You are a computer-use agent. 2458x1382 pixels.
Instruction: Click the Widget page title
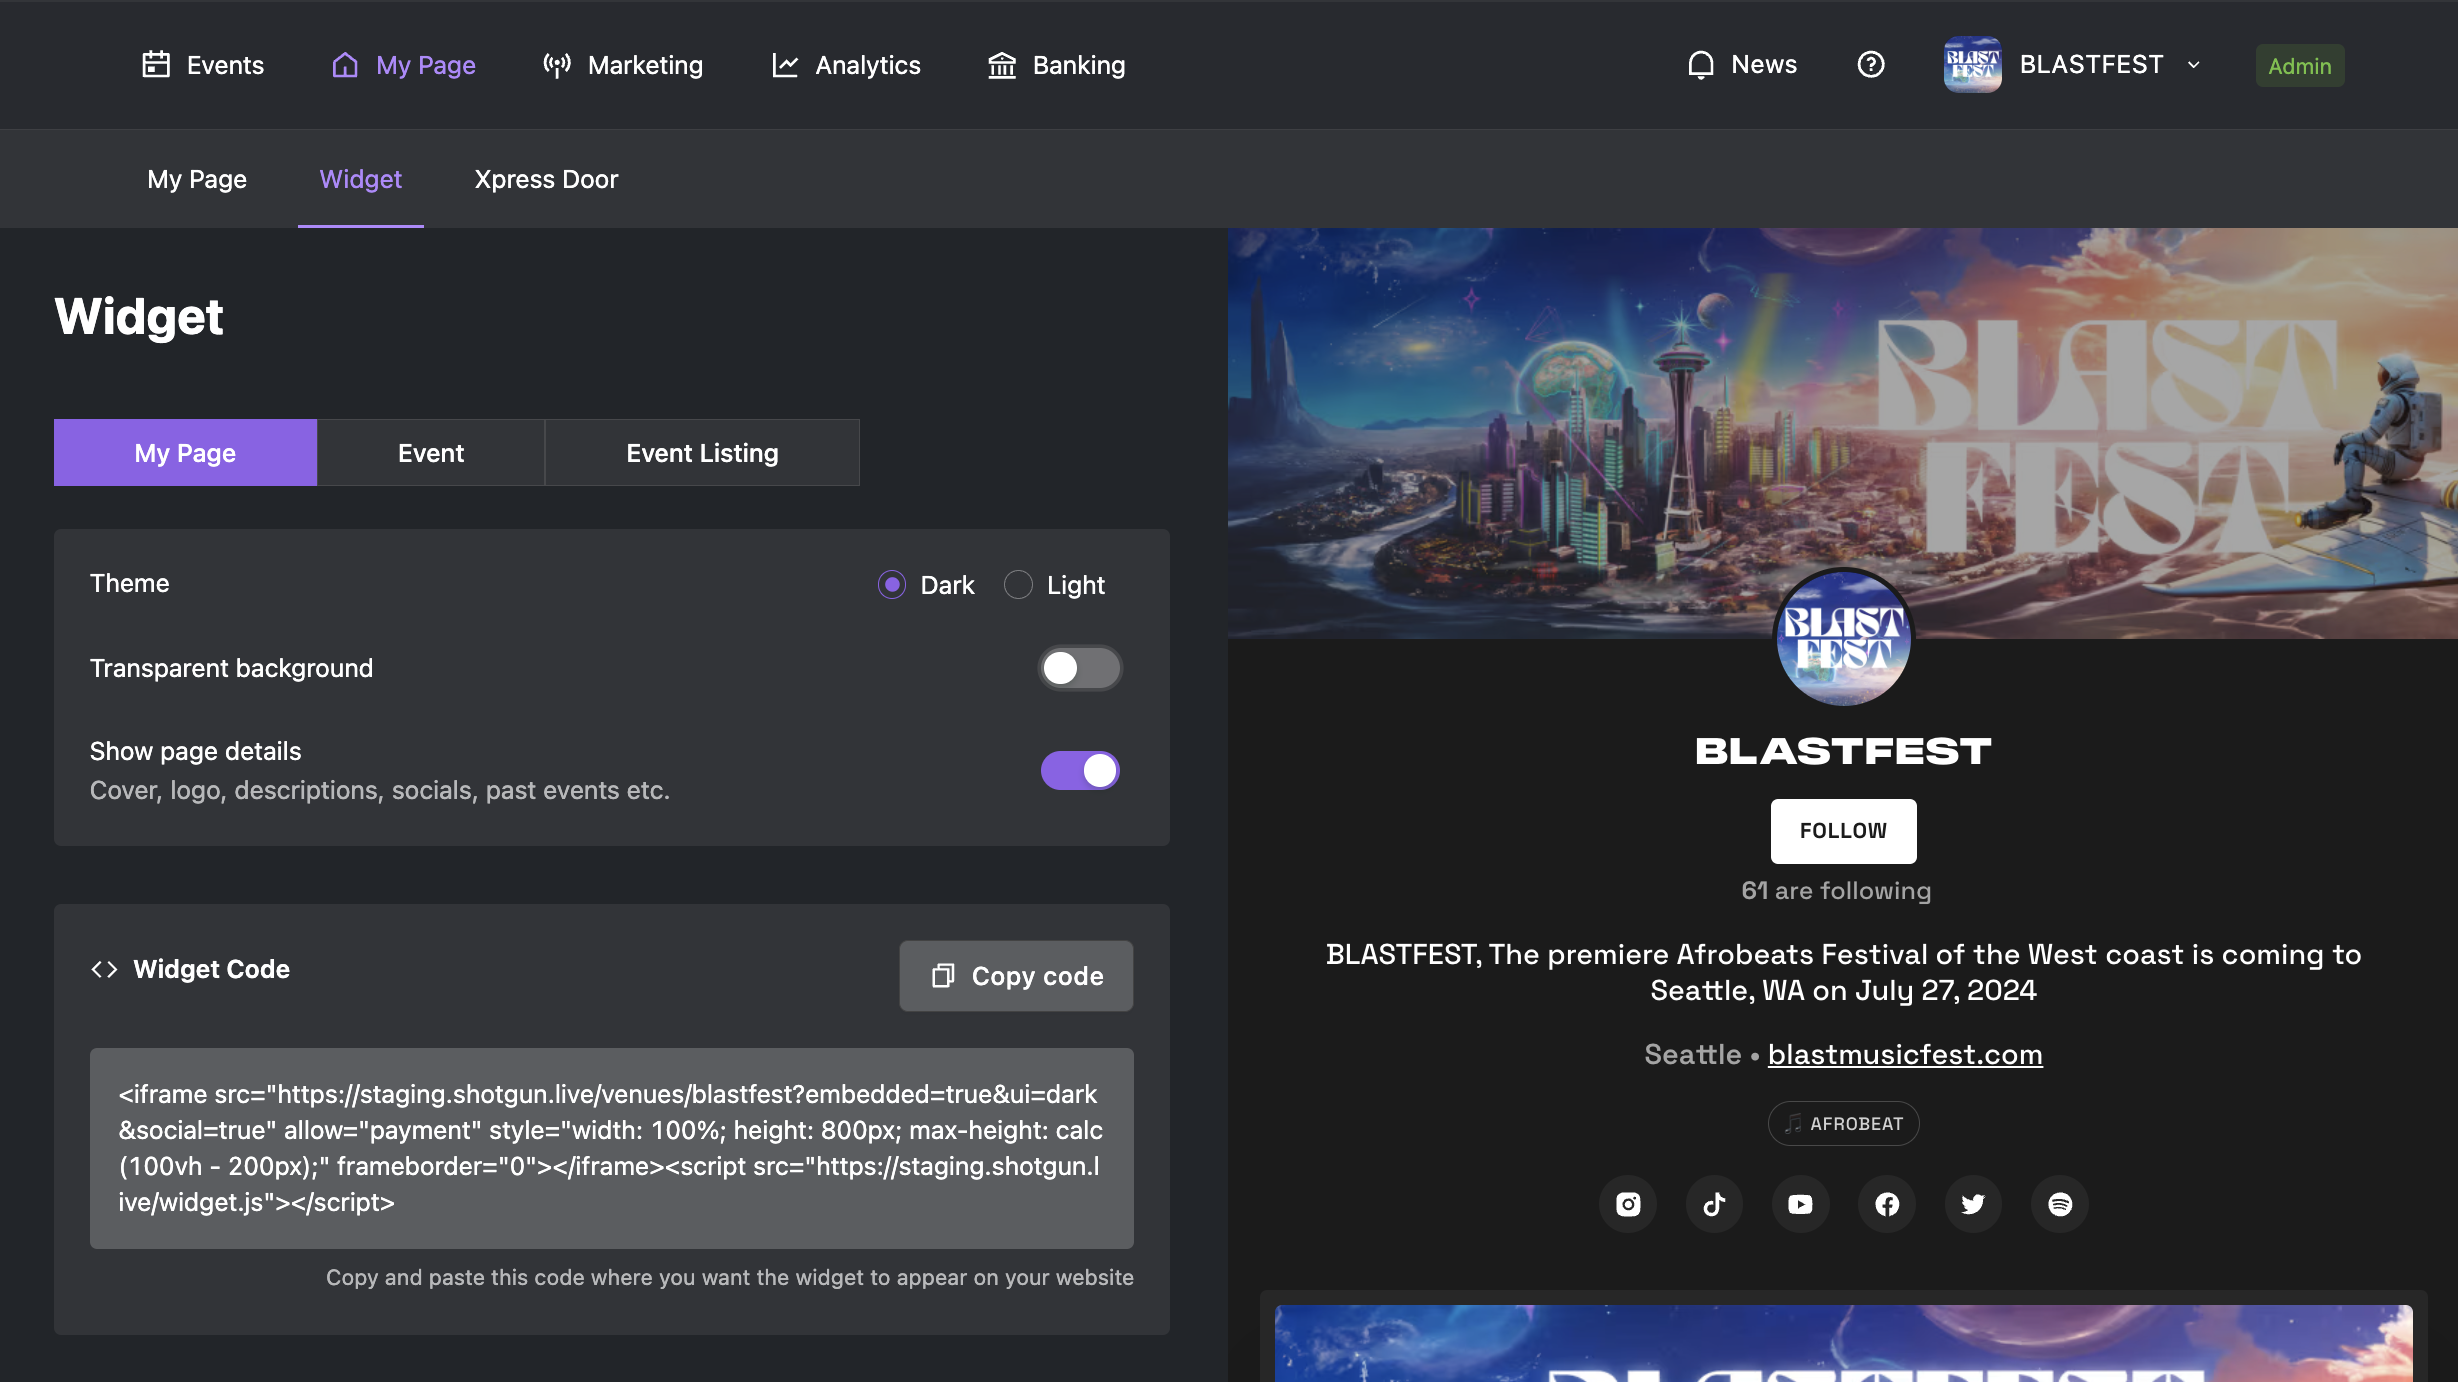pyautogui.click(x=139, y=317)
